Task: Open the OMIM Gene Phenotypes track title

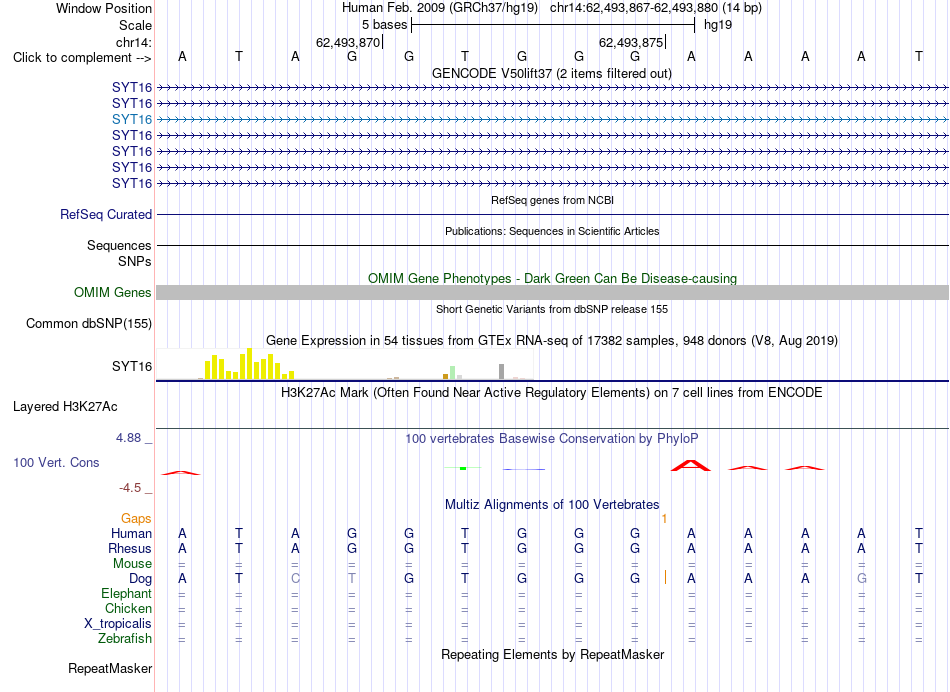Action: point(552,278)
